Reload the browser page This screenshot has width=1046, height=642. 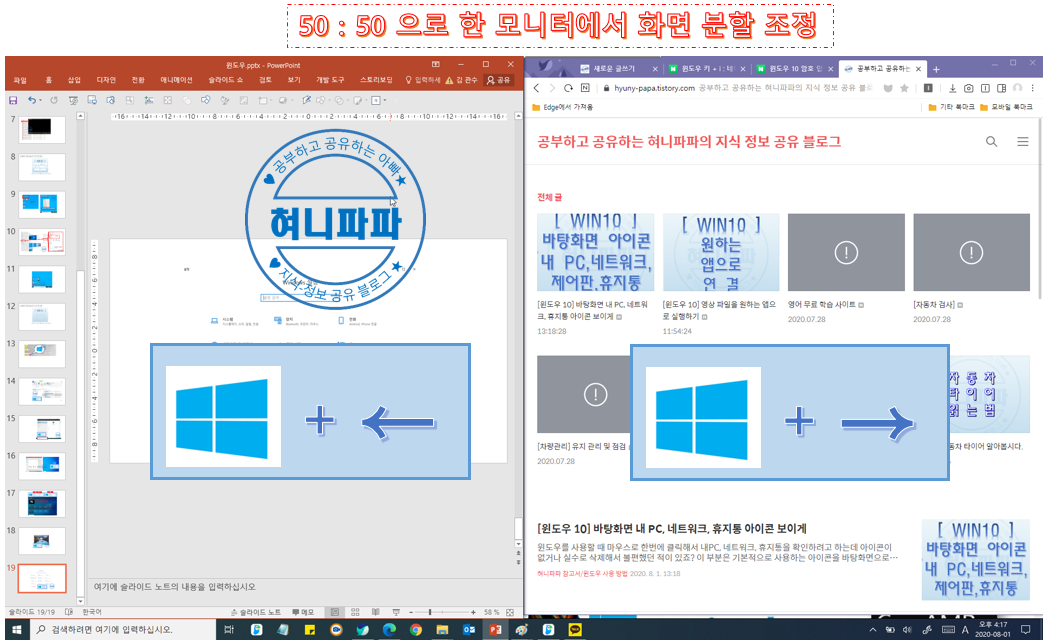(x=568, y=88)
